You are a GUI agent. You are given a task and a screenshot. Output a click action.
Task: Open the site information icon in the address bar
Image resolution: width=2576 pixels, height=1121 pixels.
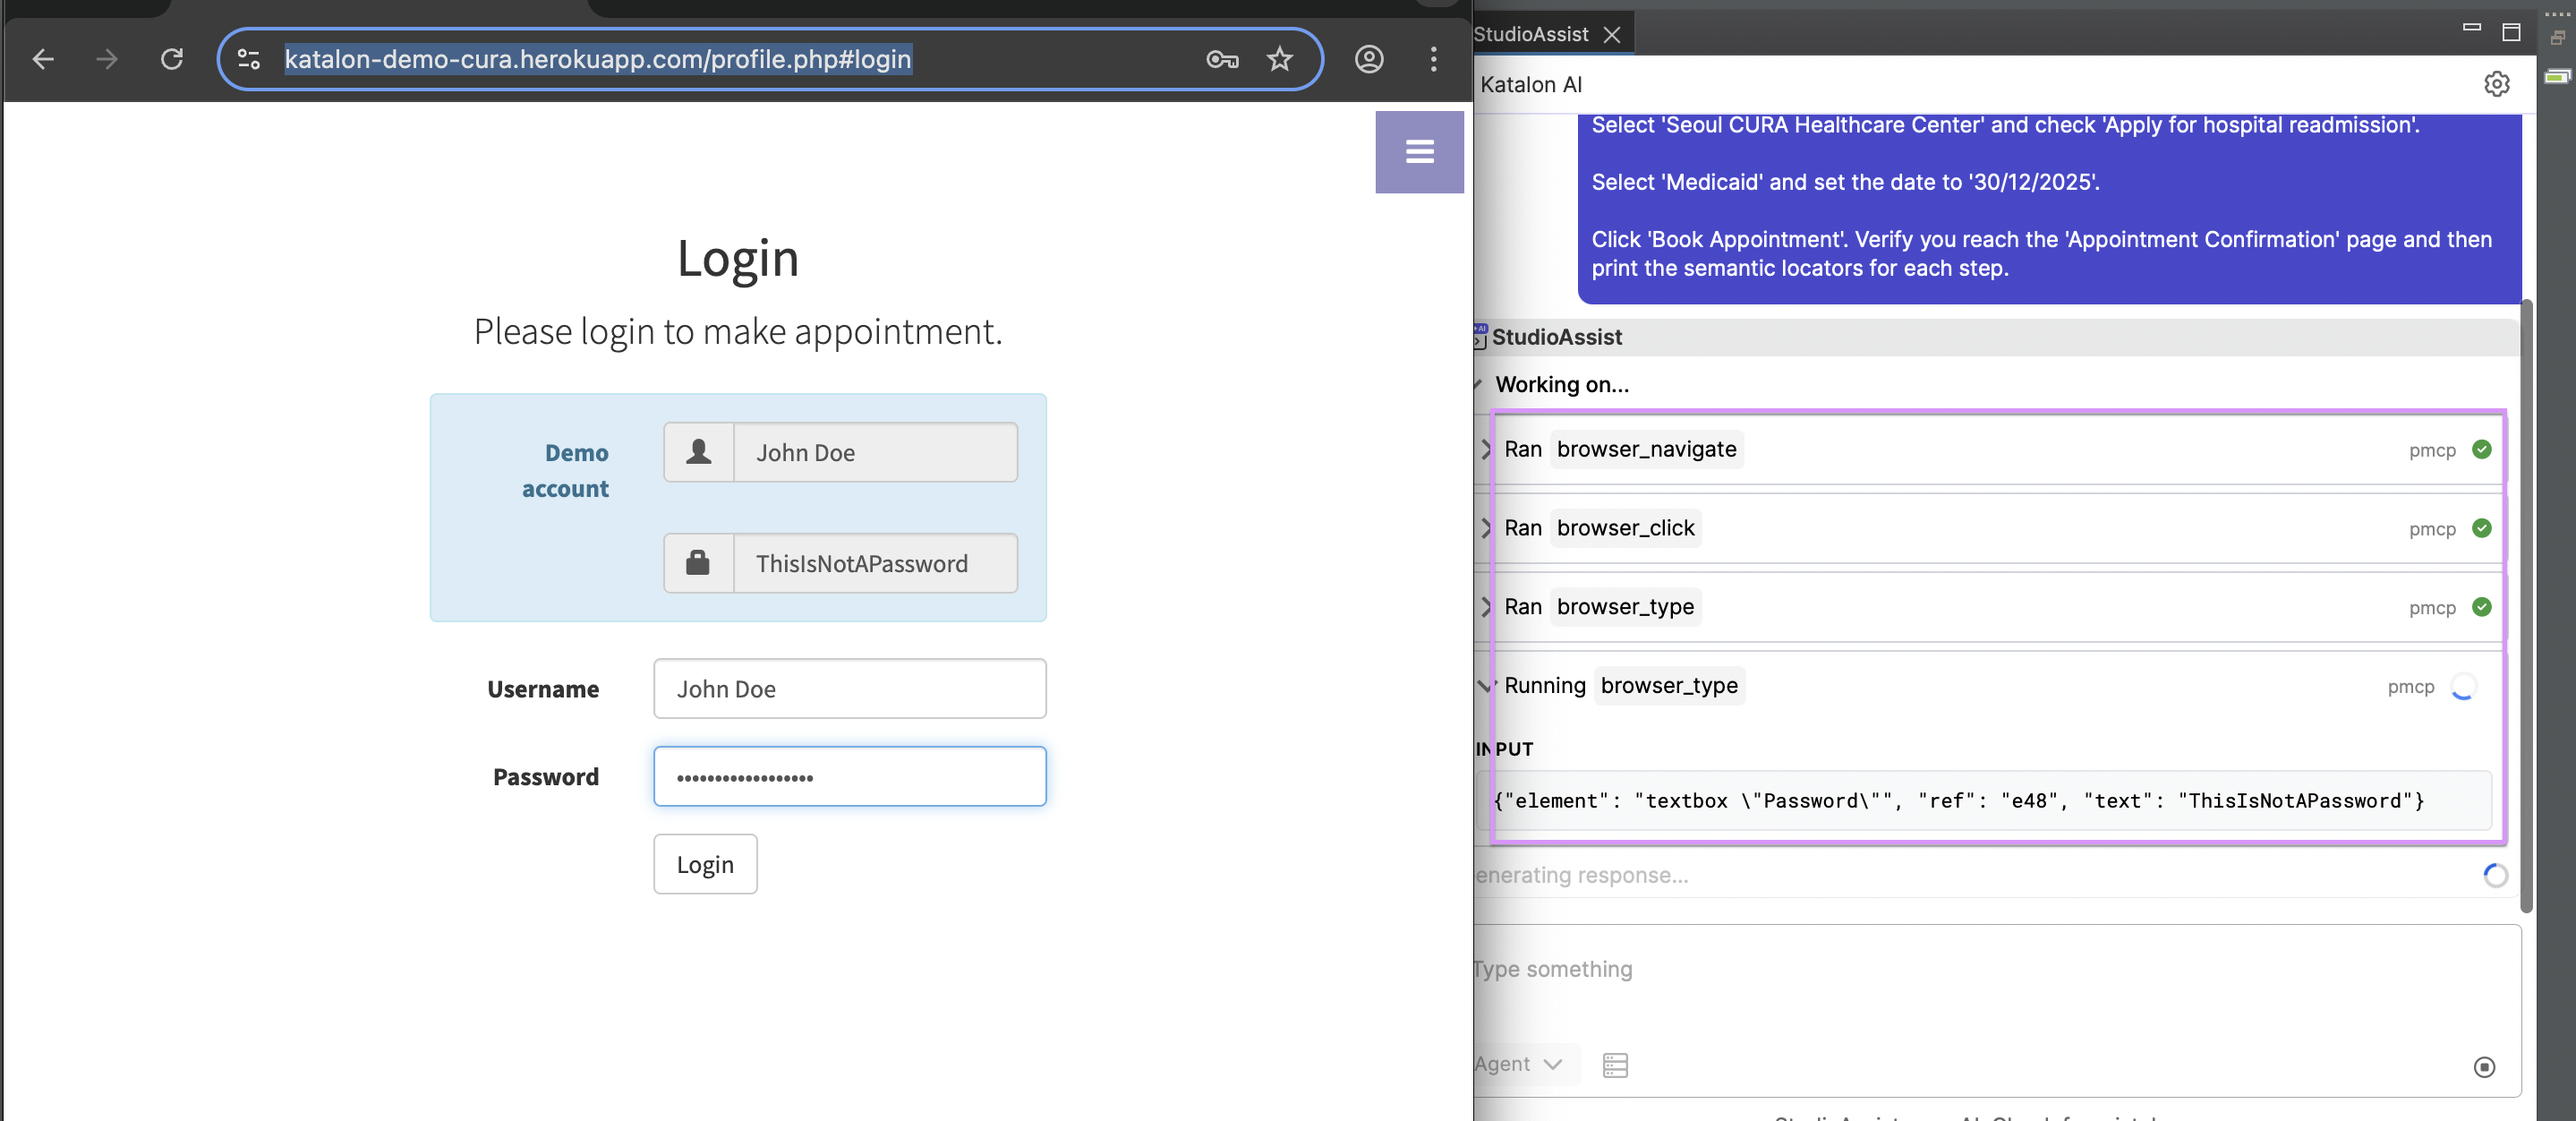coord(249,60)
